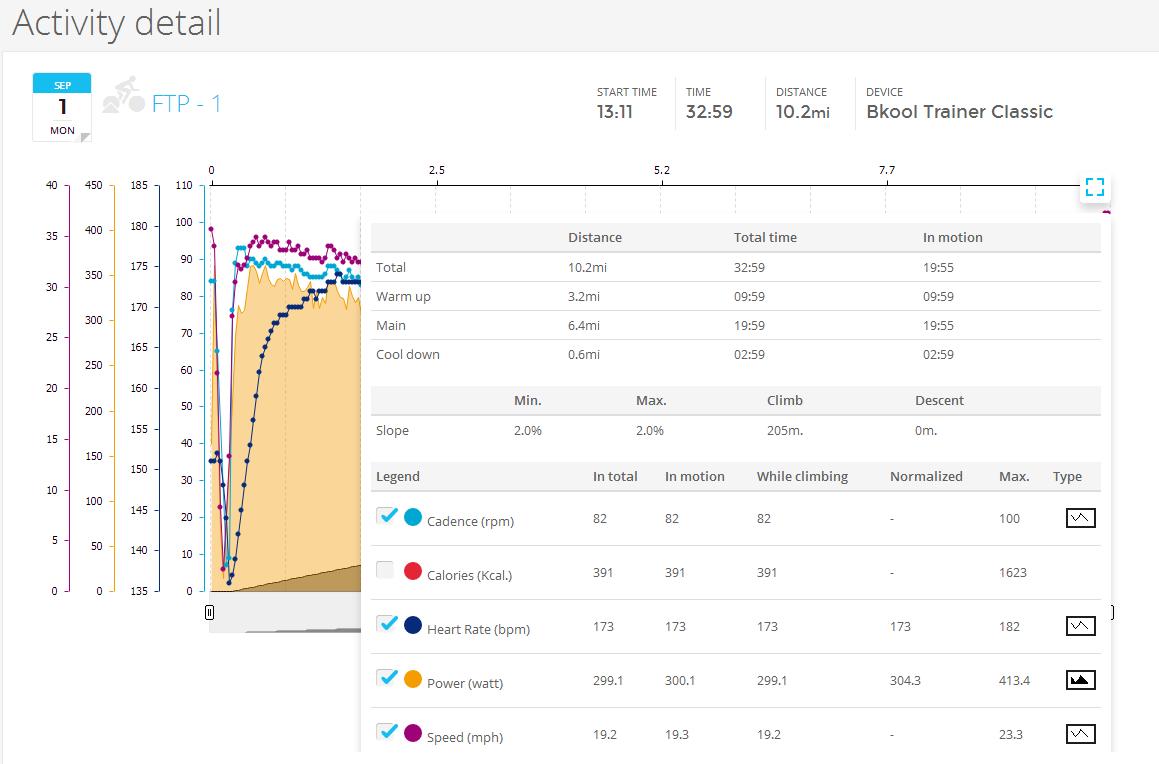Viewport: 1159px width, 764px height.
Task: Change Power area chart type icon
Action: pyautogui.click(x=1080, y=680)
